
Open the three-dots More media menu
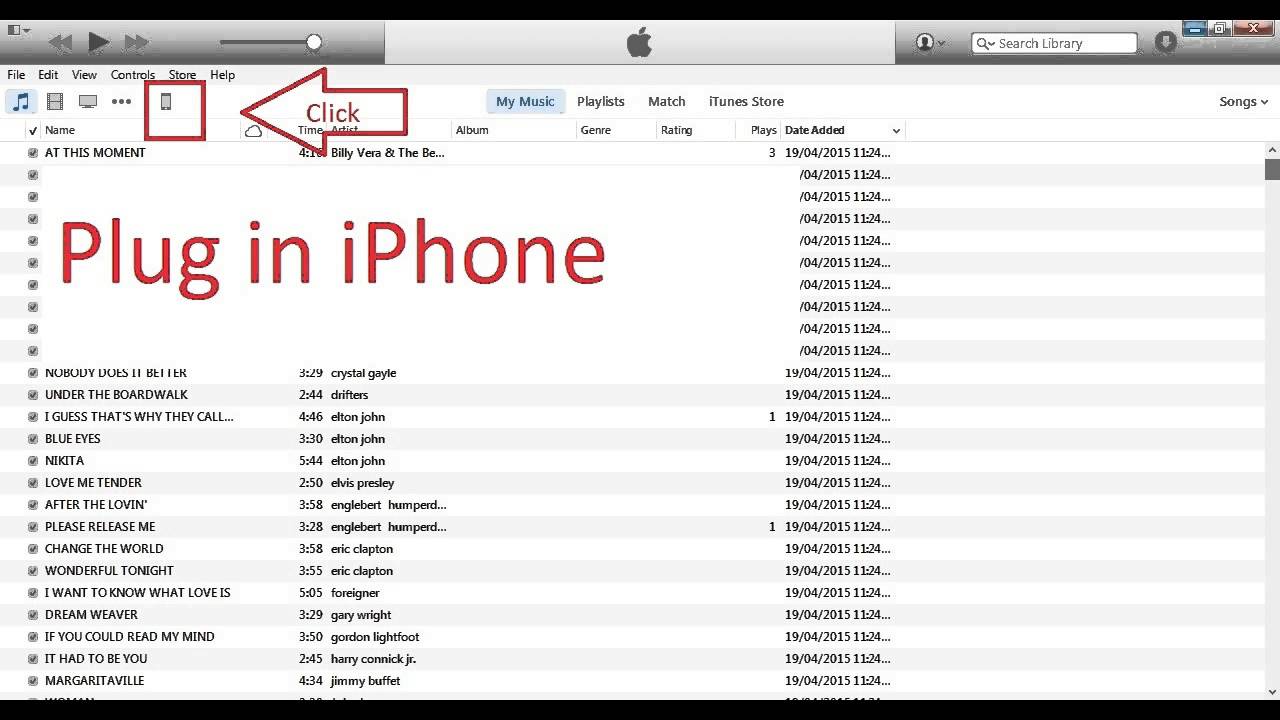point(121,101)
